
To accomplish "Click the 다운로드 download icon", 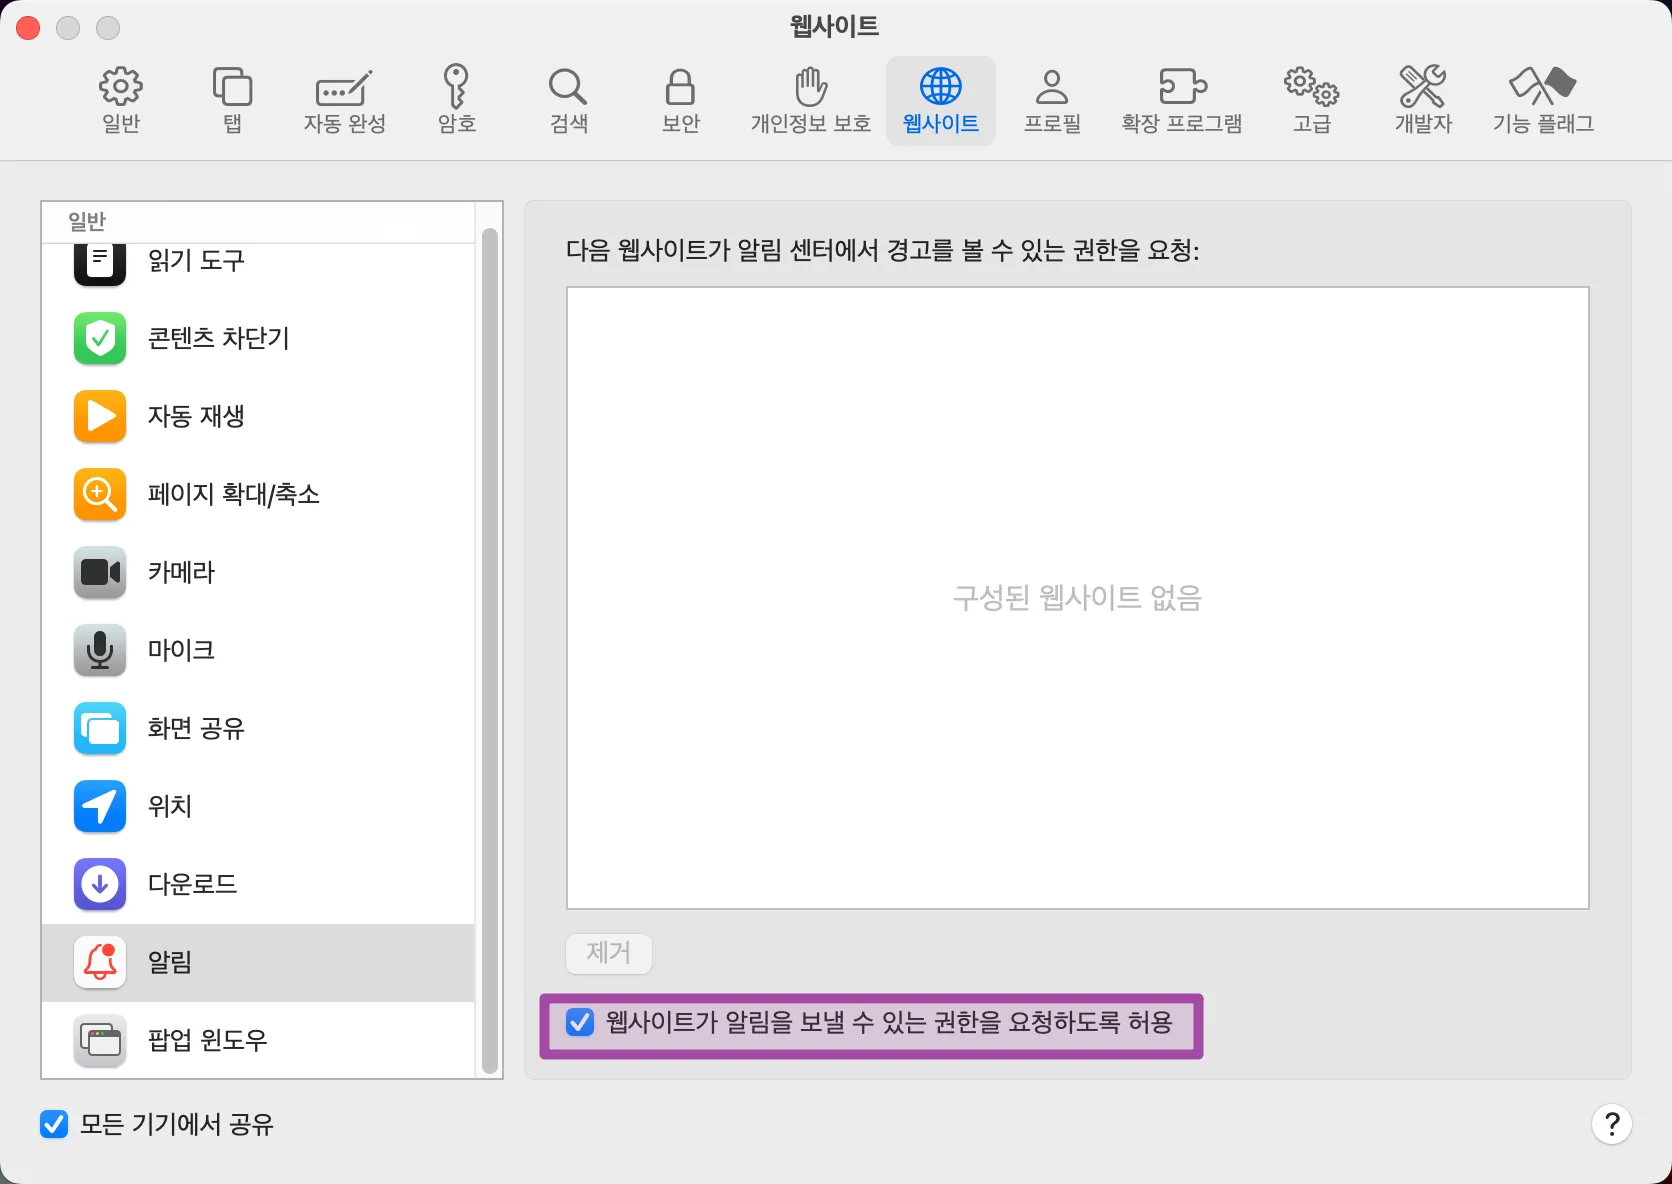I will [100, 884].
